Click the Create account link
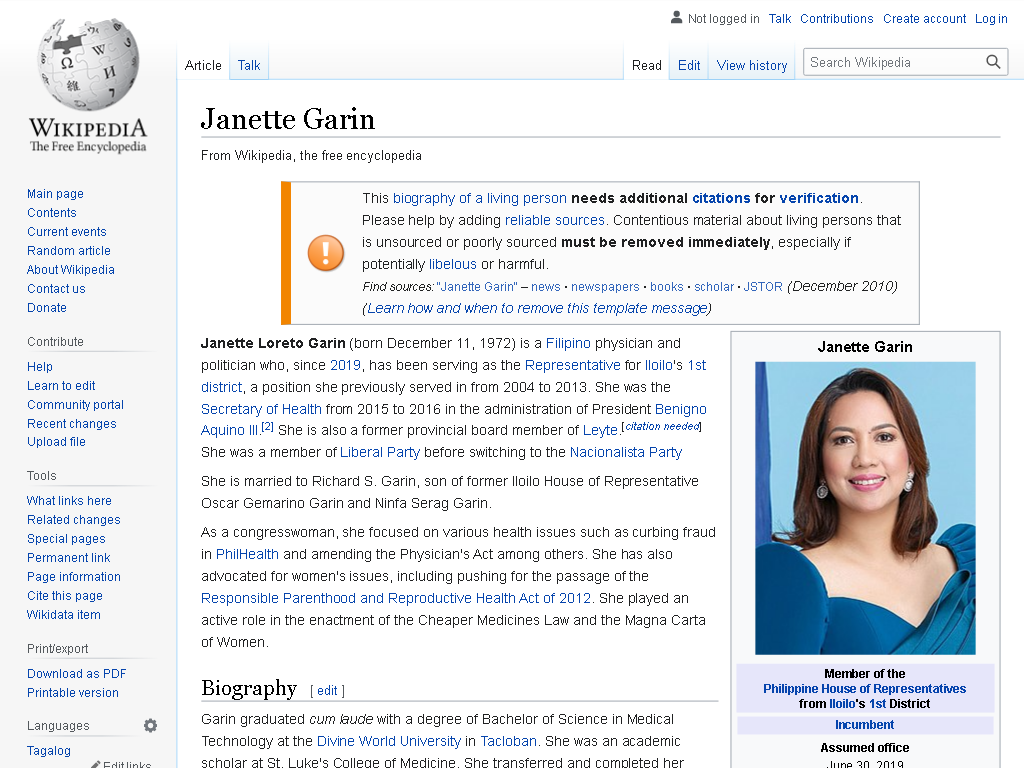Image resolution: width=1024 pixels, height=768 pixels. coord(924,18)
